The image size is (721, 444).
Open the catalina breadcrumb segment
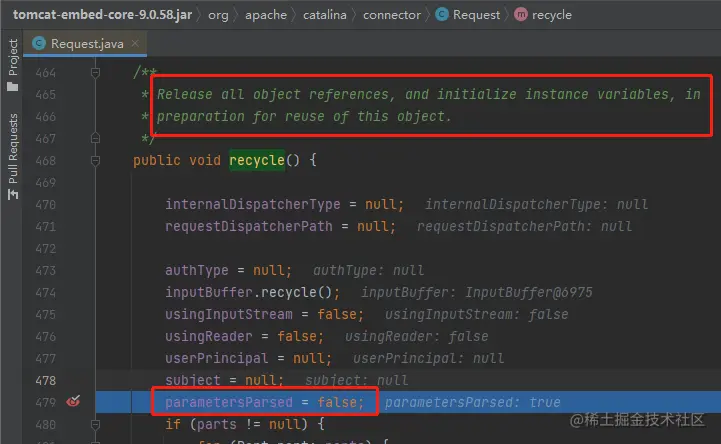click(x=325, y=15)
